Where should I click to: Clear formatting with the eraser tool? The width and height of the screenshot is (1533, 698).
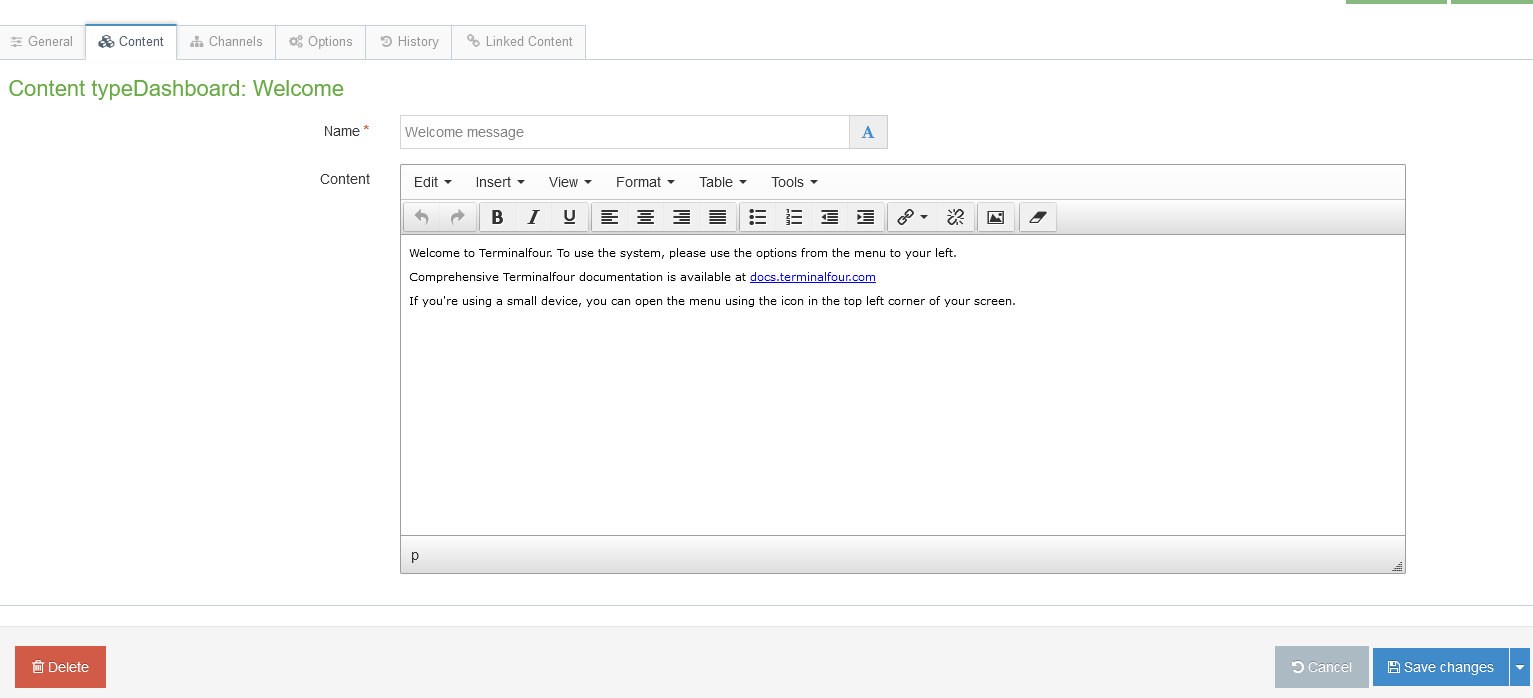(x=1037, y=217)
